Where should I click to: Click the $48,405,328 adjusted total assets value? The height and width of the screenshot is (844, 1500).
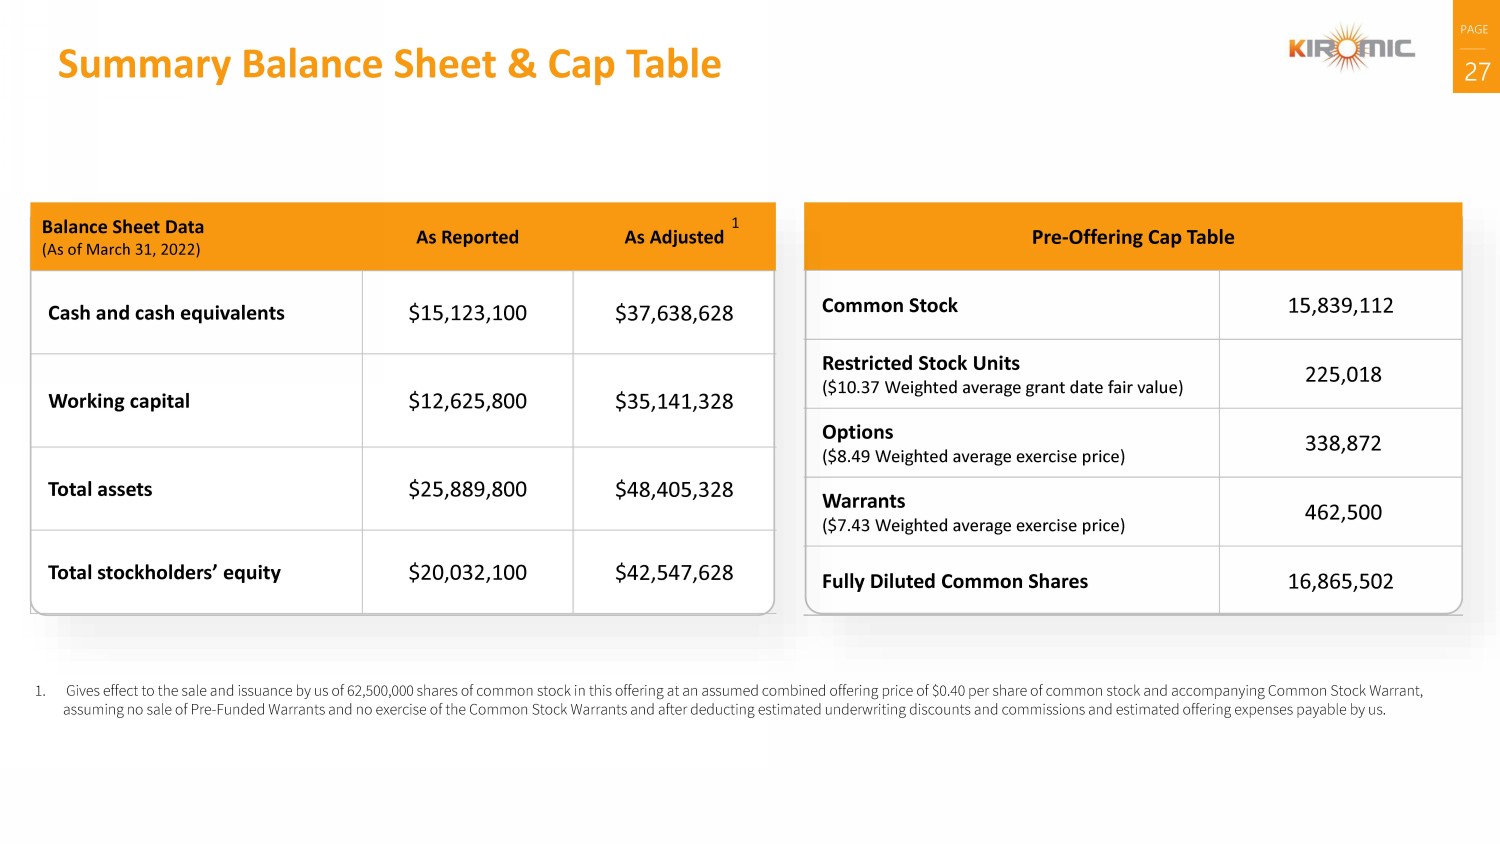coord(674,489)
